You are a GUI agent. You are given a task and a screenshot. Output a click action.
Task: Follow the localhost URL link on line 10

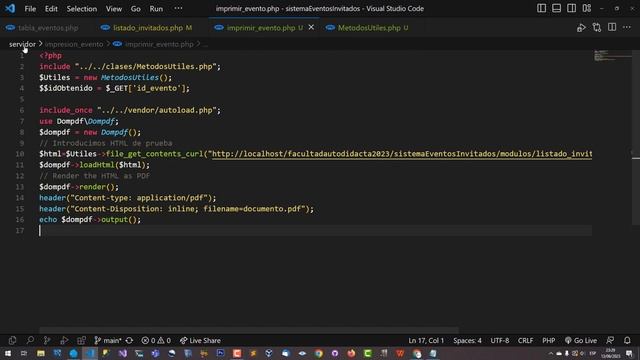(x=402, y=154)
